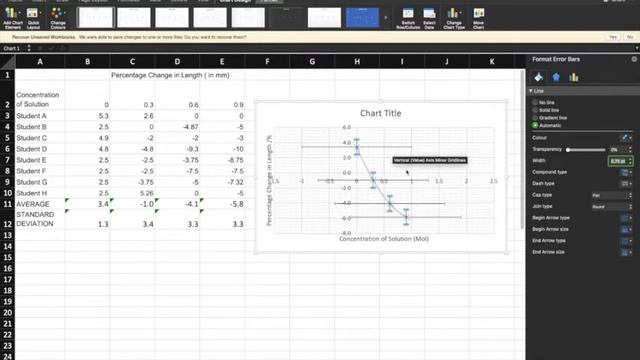Click into the Width input field
The image size is (640, 360).
coord(618,161)
